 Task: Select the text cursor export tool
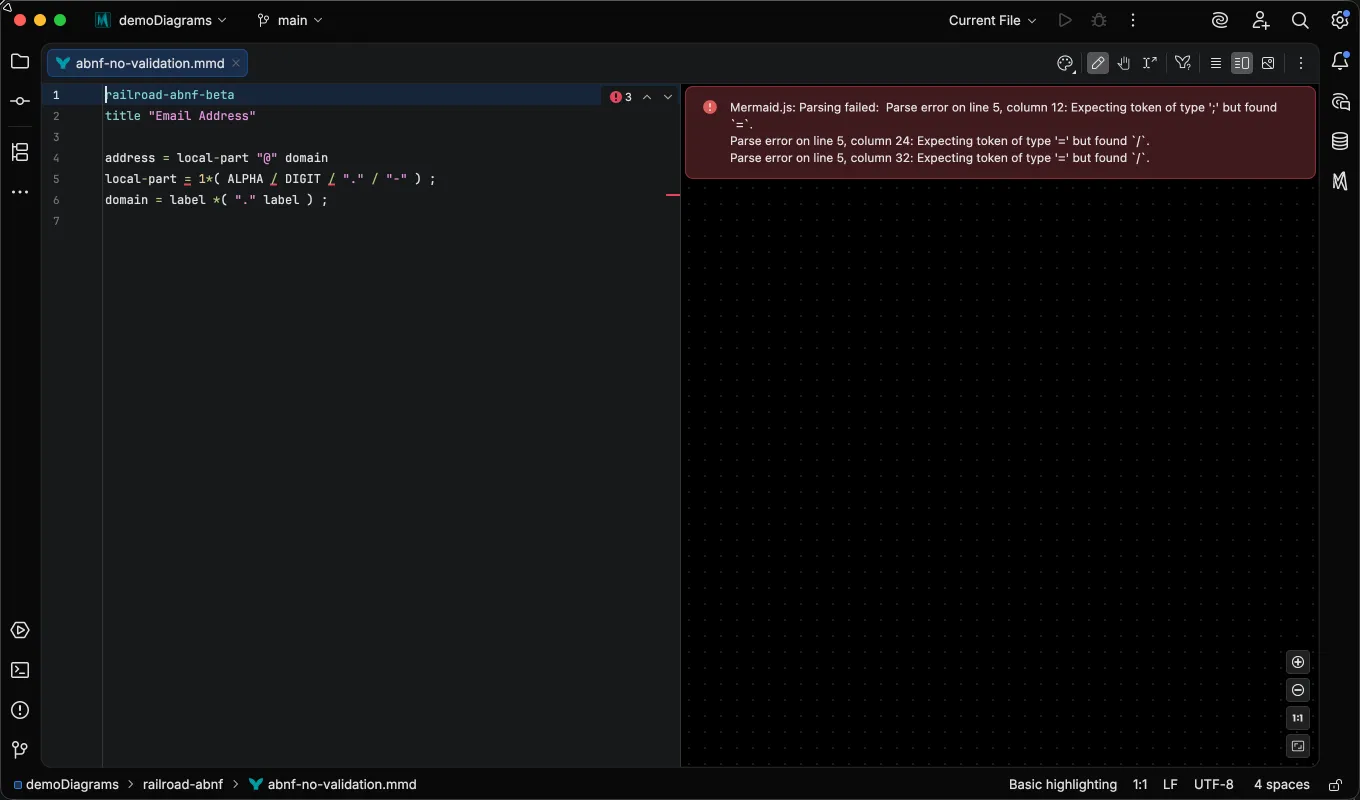pyautogui.click(x=1151, y=63)
